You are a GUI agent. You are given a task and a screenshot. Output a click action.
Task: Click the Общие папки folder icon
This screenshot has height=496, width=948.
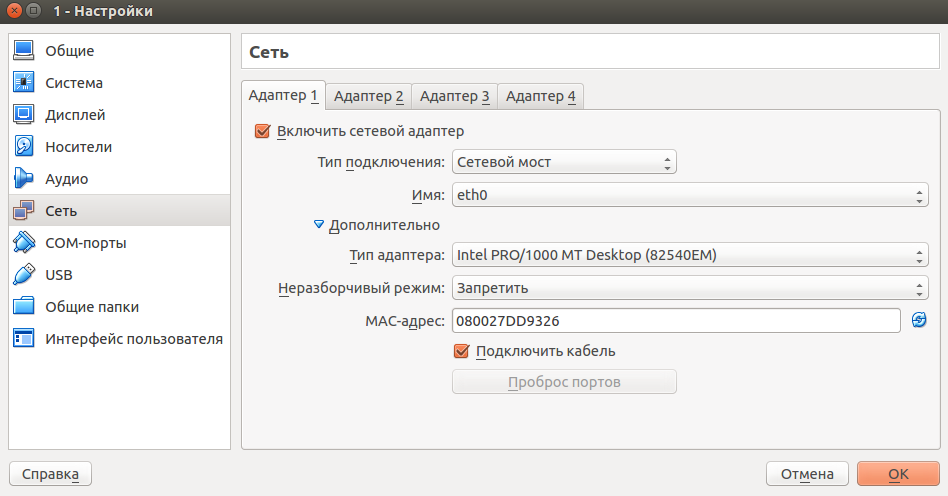(x=24, y=307)
